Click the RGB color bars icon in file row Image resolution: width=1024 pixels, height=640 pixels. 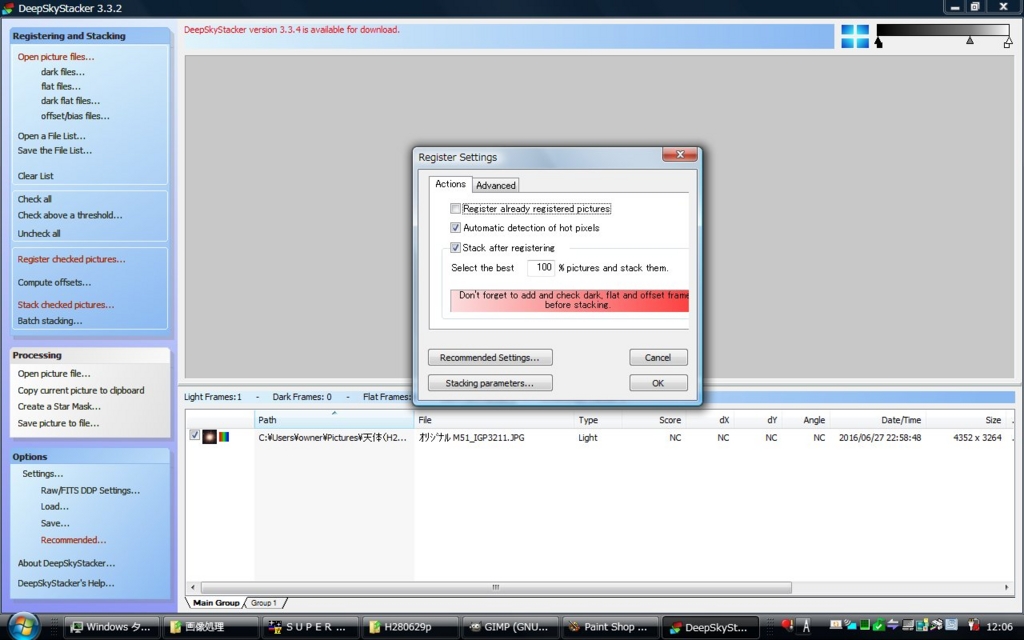point(224,437)
